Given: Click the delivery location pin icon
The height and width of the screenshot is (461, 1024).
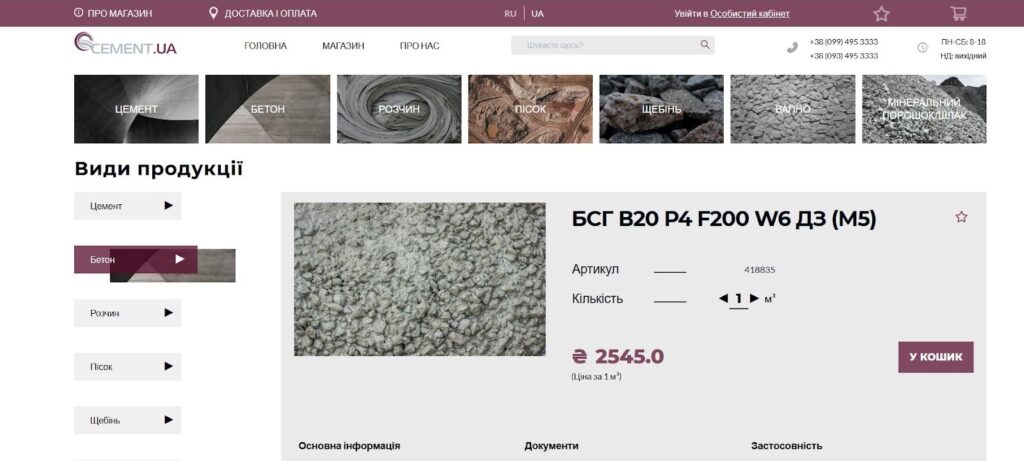Looking at the screenshot, I should click(213, 13).
